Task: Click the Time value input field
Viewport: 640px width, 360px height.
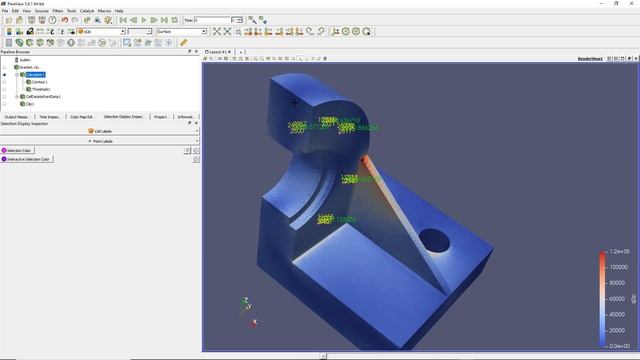Action: coord(212,20)
